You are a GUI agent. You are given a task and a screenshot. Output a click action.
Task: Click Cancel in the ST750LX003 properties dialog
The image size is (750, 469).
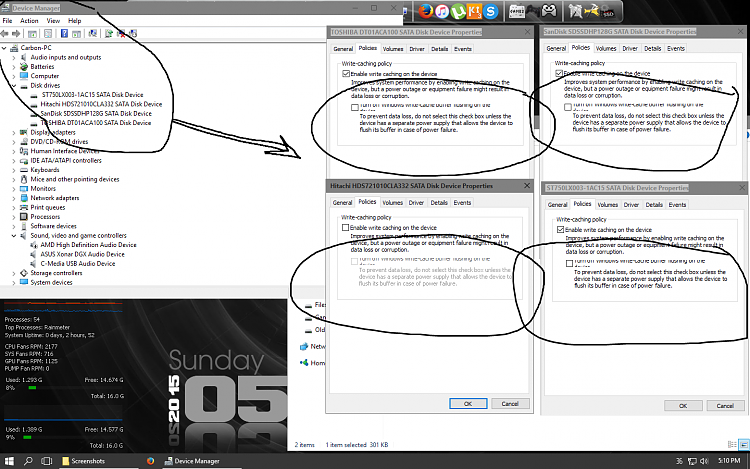tap(725, 405)
